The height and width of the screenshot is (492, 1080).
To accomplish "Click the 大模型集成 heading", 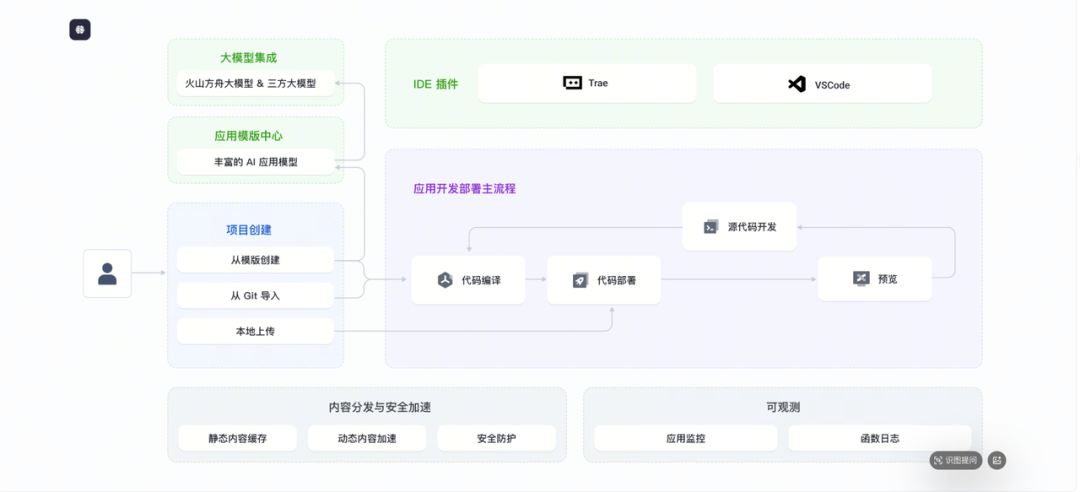I will point(249,58).
